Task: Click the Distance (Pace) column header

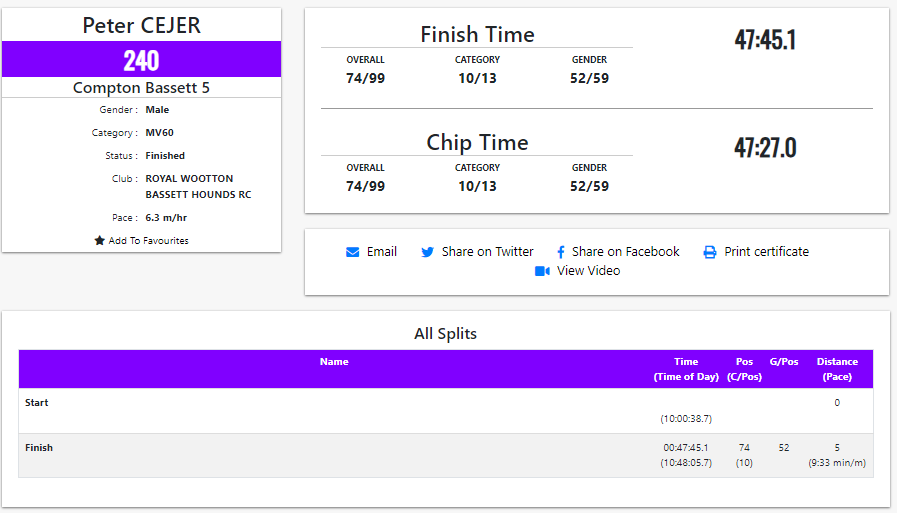Action: point(837,369)
